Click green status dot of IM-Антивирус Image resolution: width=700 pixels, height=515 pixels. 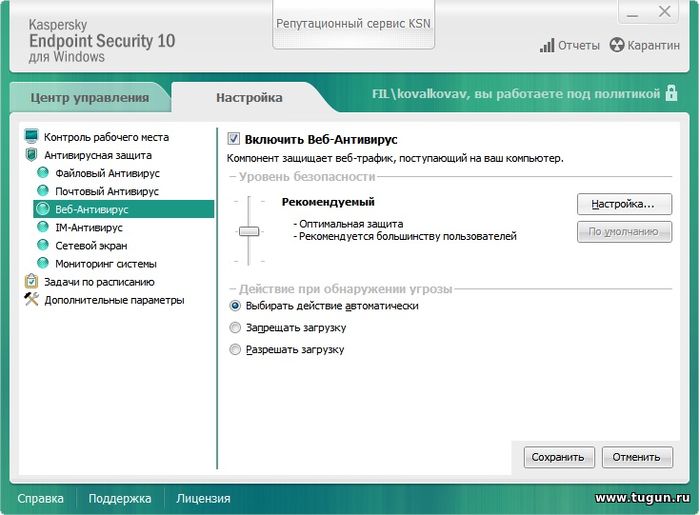click(43, 227)
